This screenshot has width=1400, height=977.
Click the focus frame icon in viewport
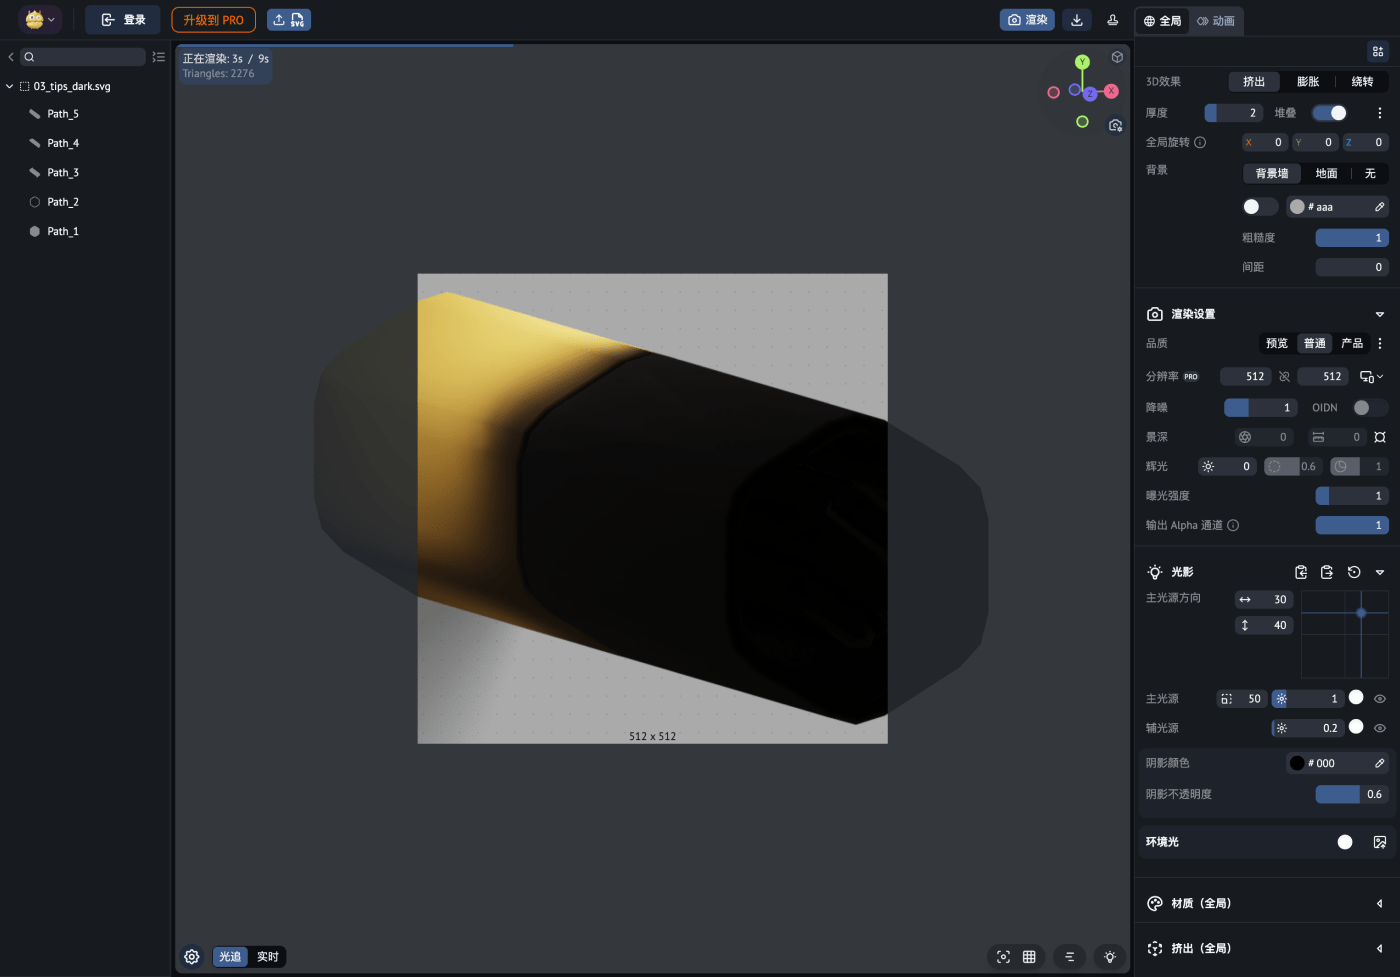click(1003, 957)
